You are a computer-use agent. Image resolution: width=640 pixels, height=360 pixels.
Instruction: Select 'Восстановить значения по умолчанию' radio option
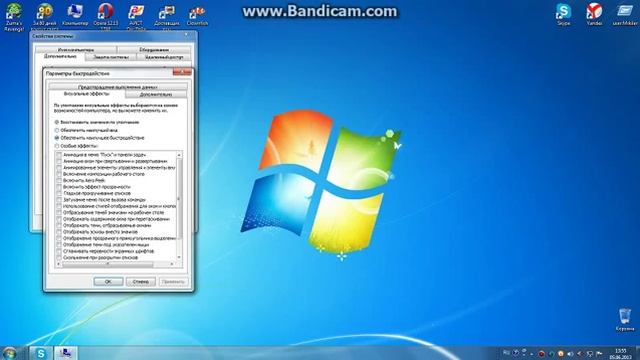point(97,122)
